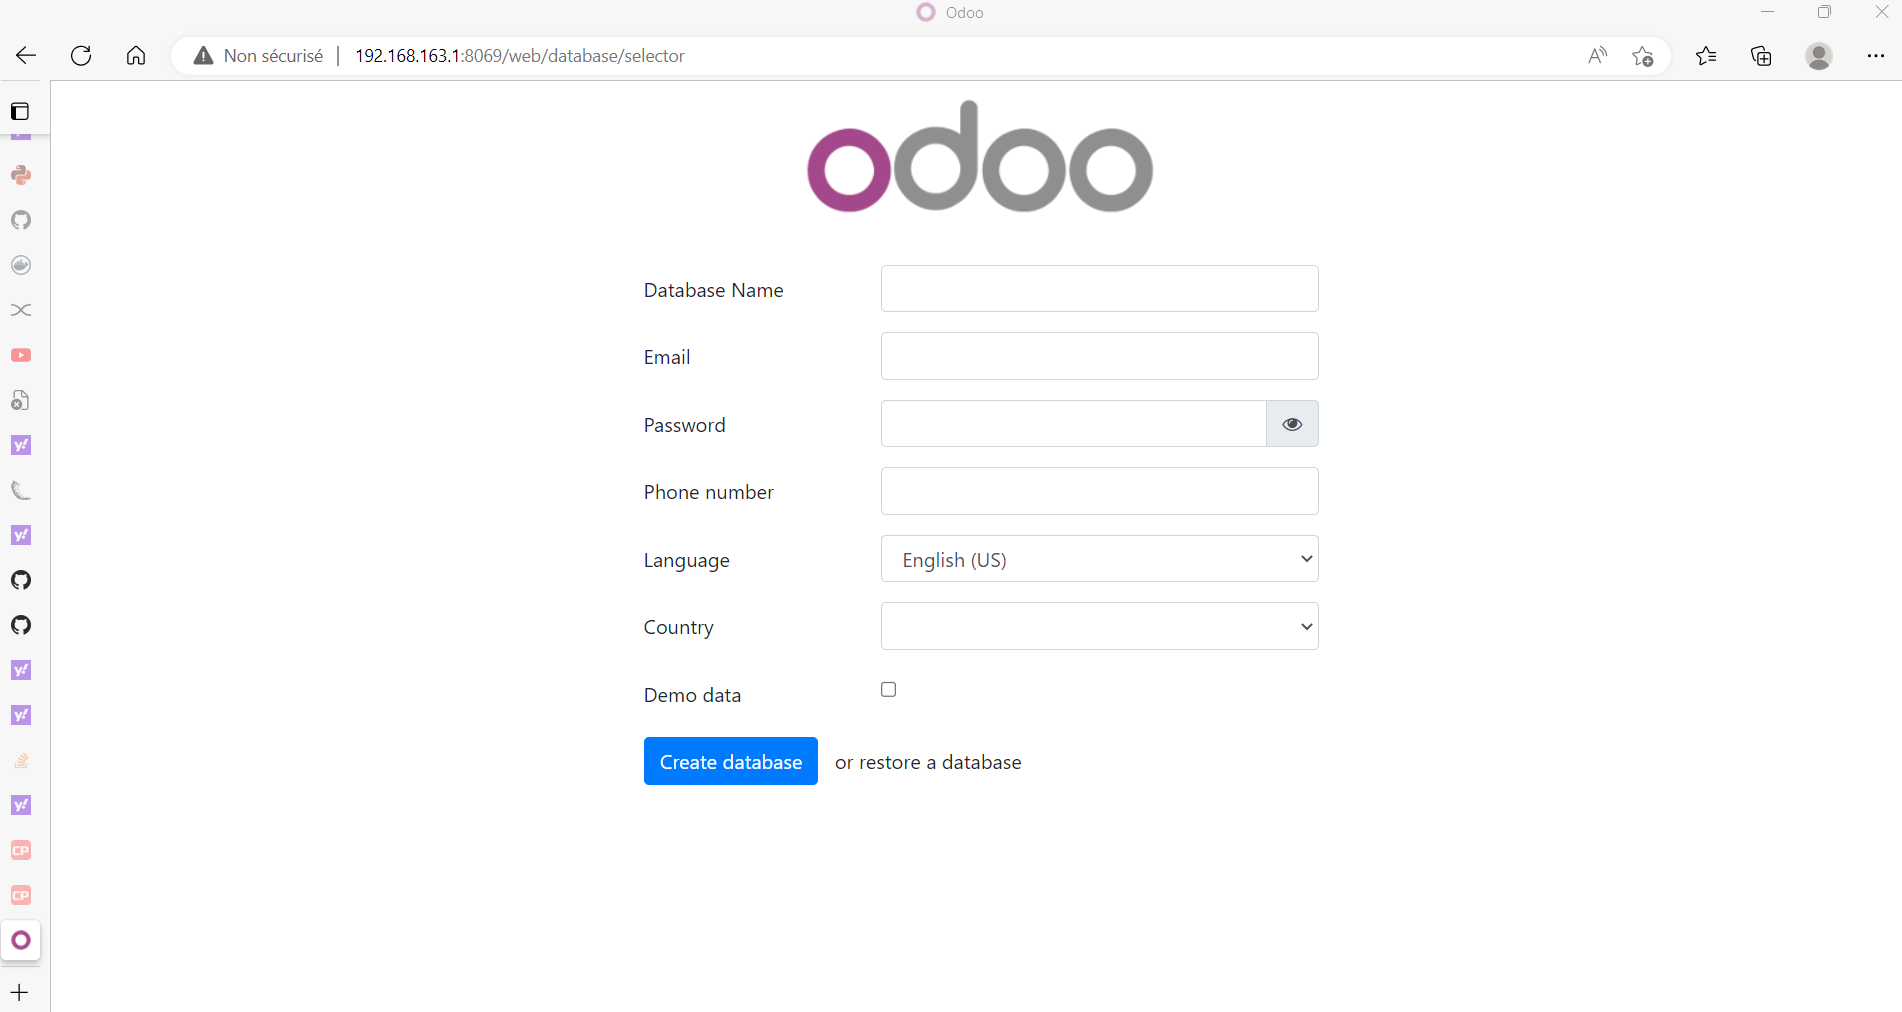Expand the Country selection list
1902x1012 pixels.
(1098, 625)
